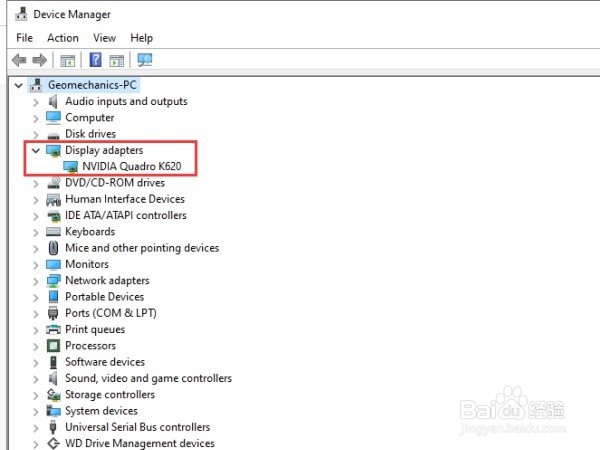
Task: Click the Processors chip icon
Action: click(x=53, y=346)
